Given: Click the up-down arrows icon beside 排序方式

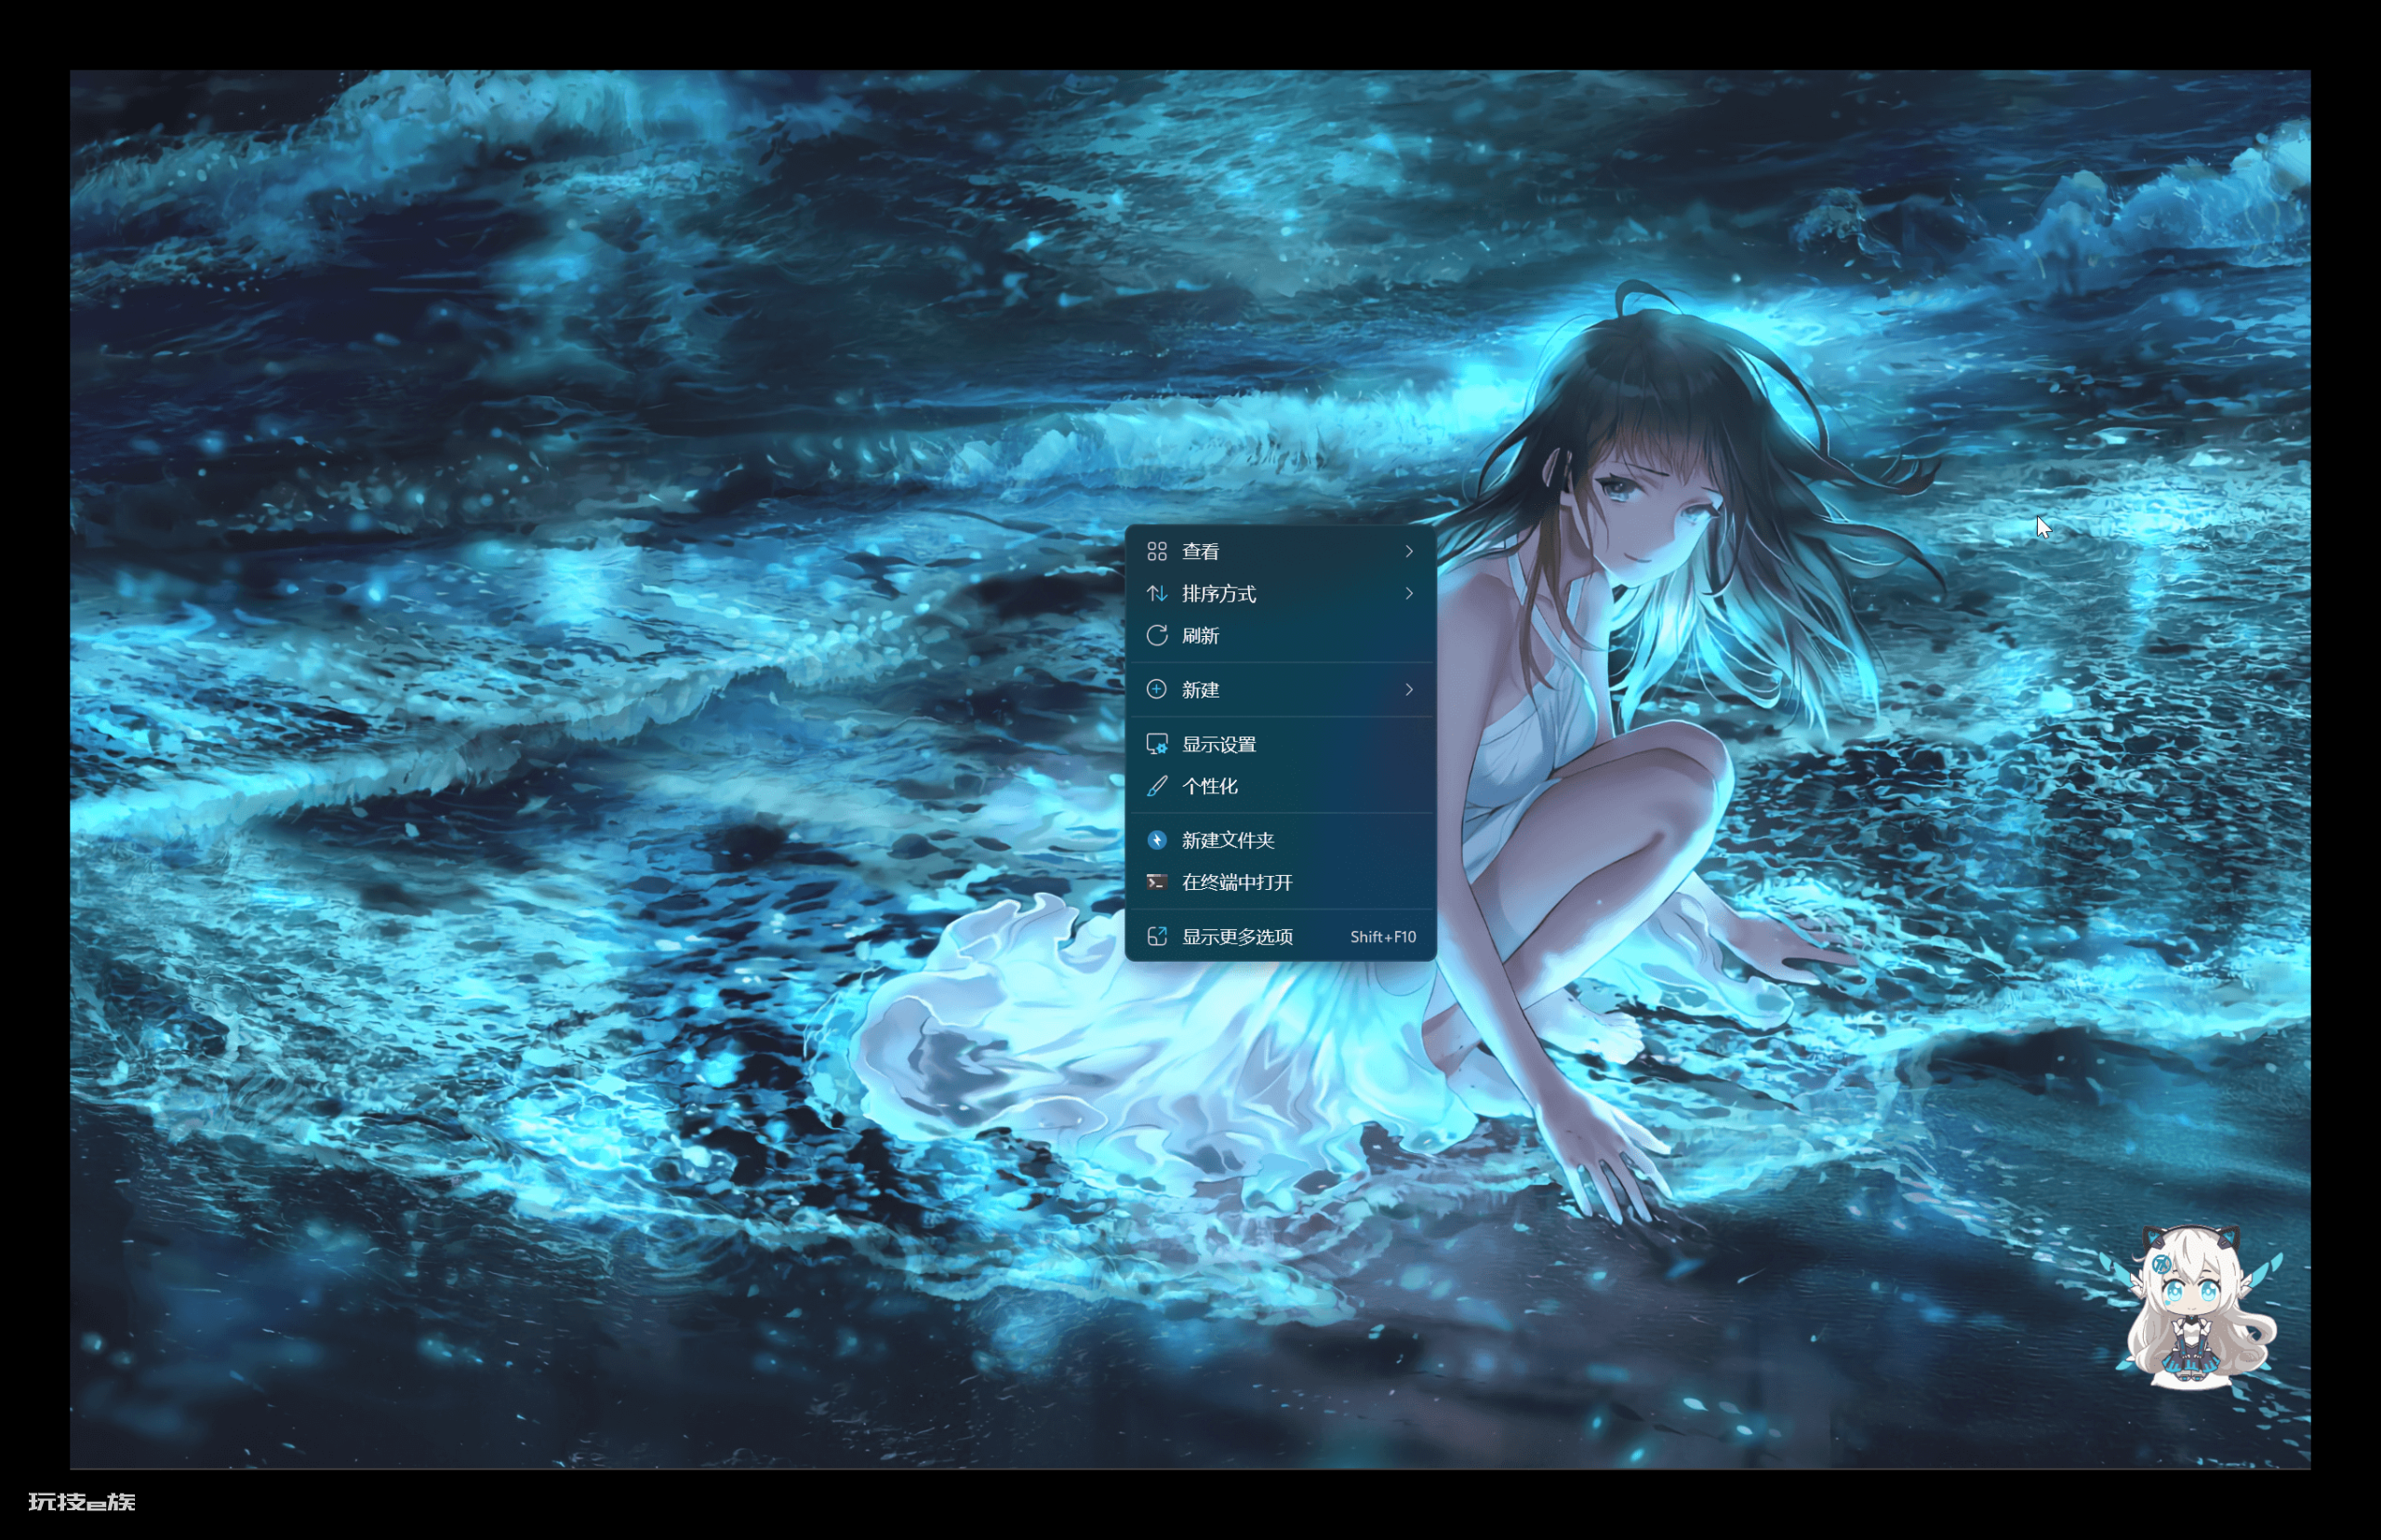Looking at the screenshot, I should [x=1157, y=593].
